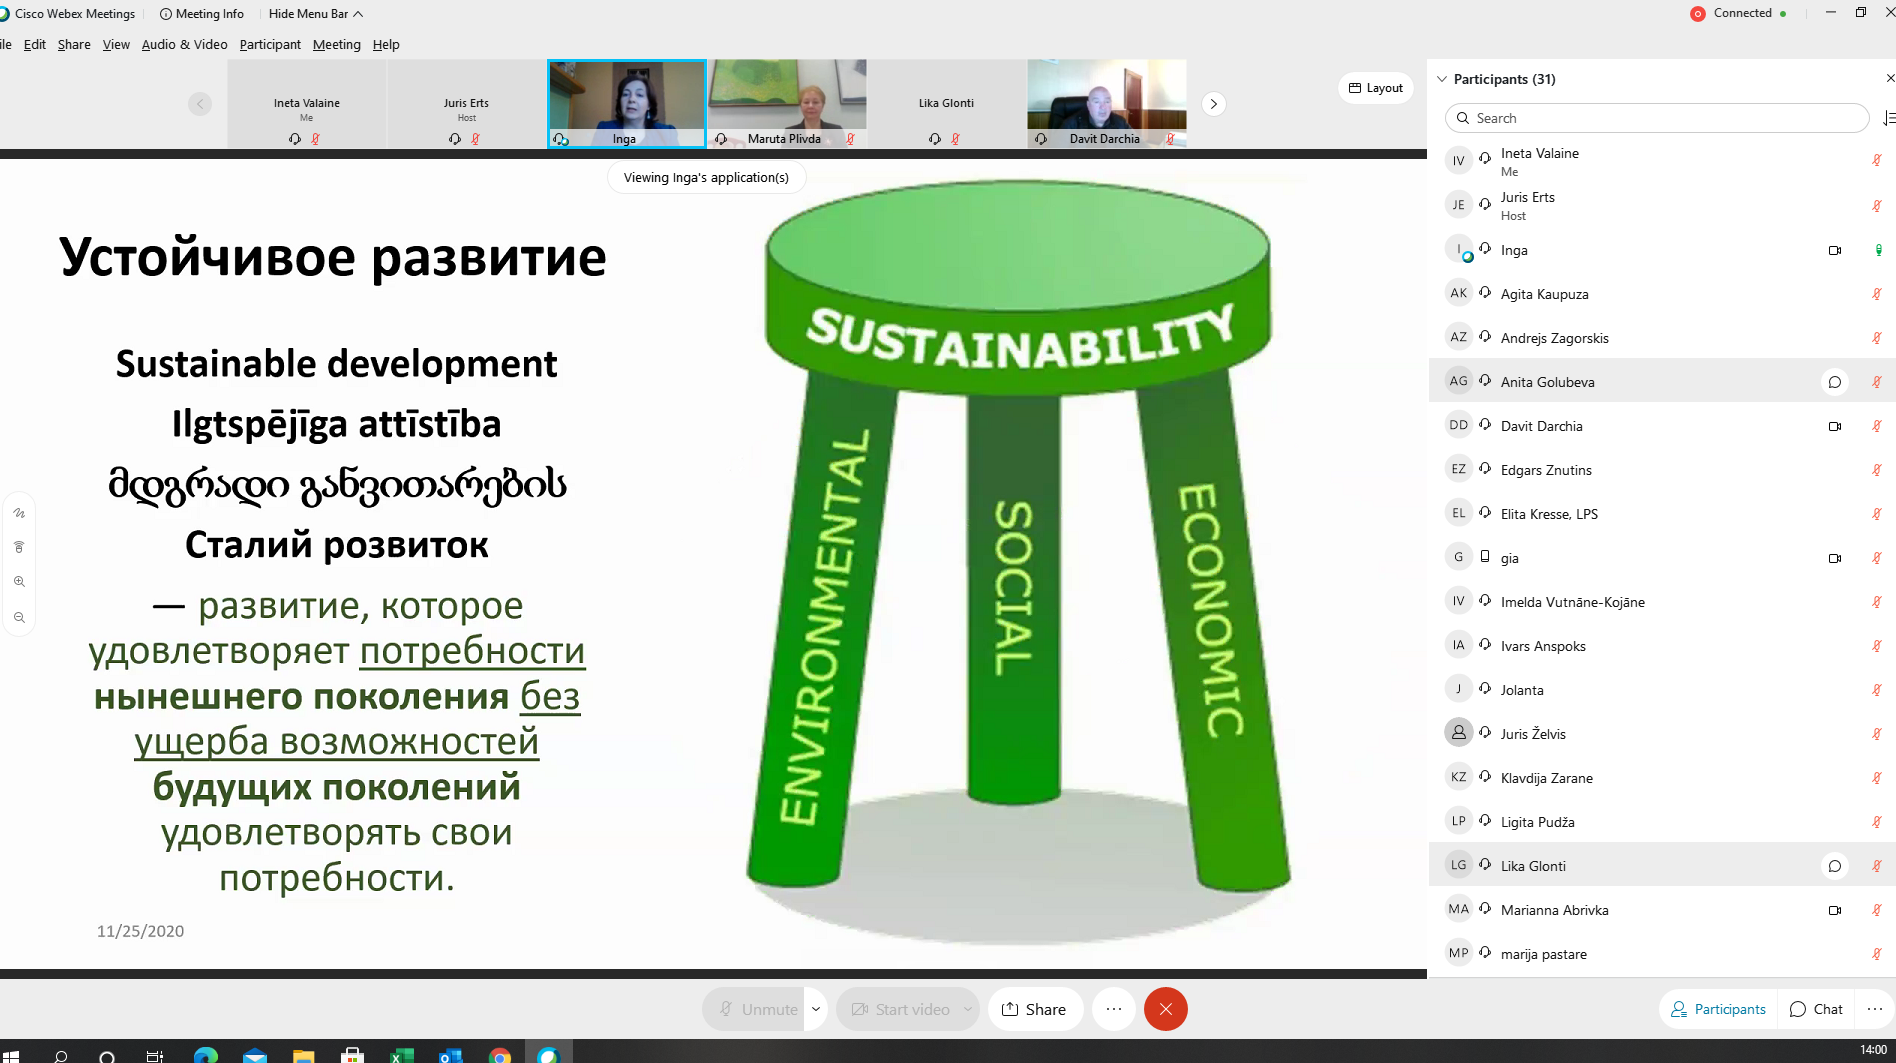Collapse the menu bar via Hide Menu Bar

coord(315,13)
